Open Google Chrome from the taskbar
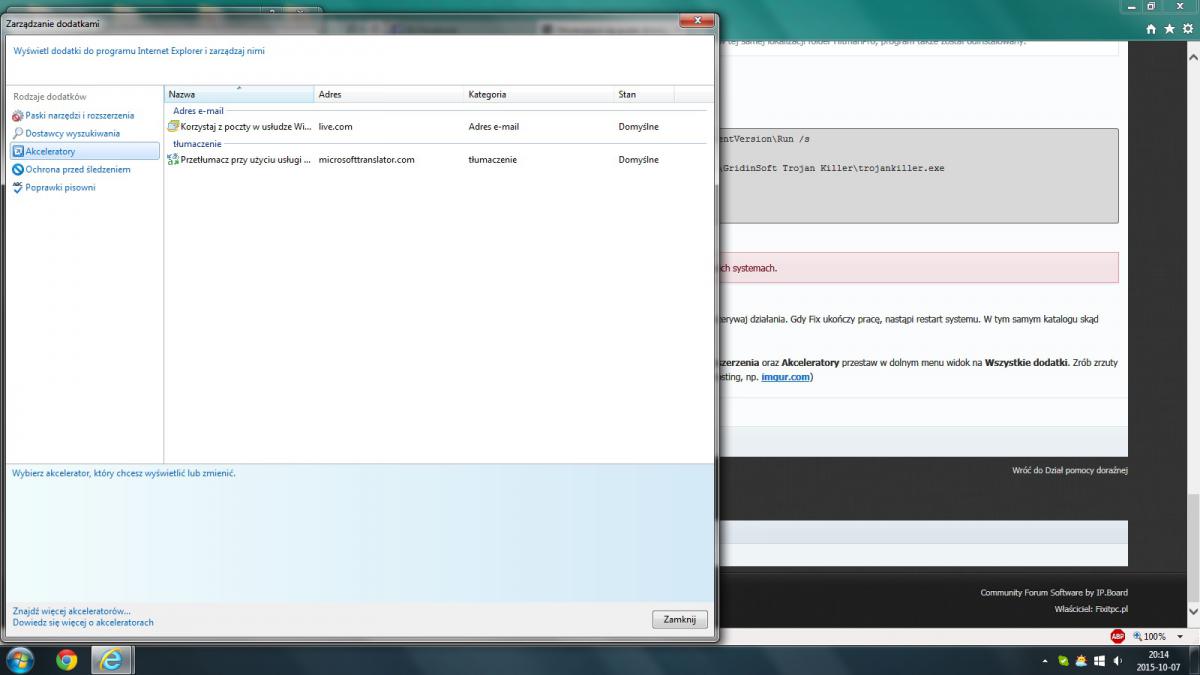 pyautogui.click(x=67, y=660)
